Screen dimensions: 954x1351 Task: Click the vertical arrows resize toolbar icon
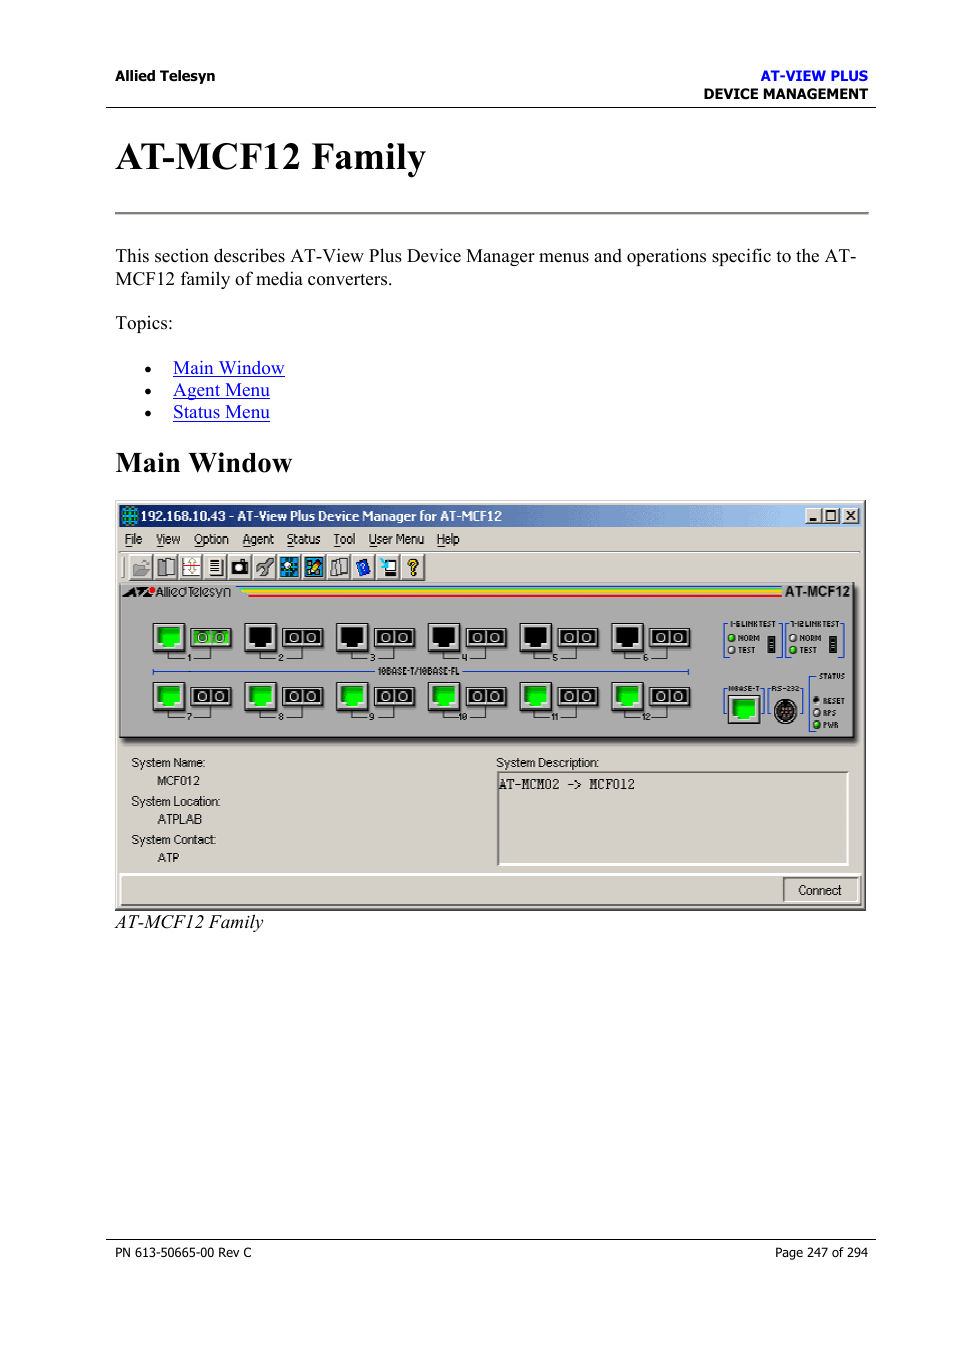tap(191, 567)
